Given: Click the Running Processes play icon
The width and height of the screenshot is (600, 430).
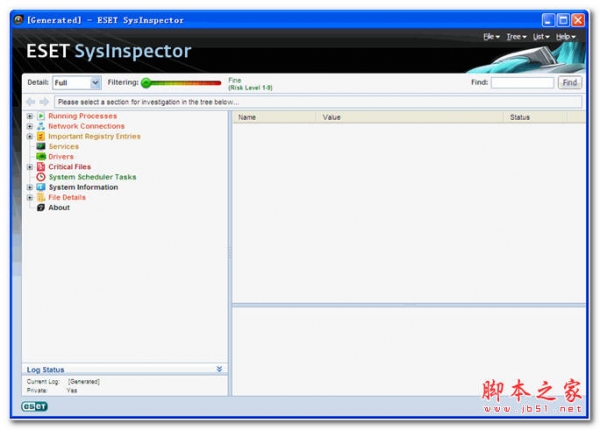Looking at the screenshot, I should click(x=41, y=116).
